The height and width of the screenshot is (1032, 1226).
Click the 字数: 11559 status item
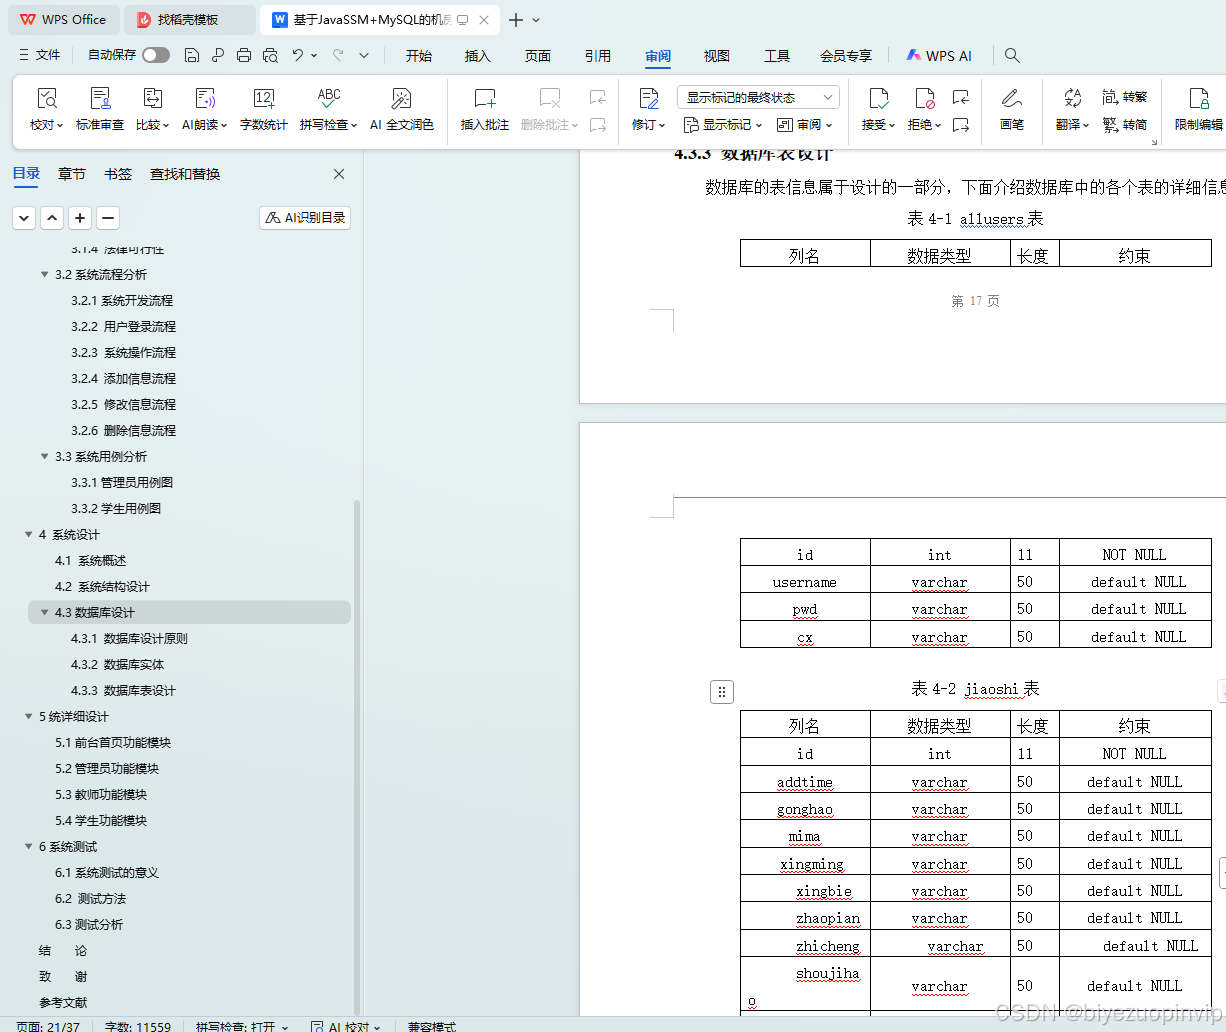(x=138, y=1026)
